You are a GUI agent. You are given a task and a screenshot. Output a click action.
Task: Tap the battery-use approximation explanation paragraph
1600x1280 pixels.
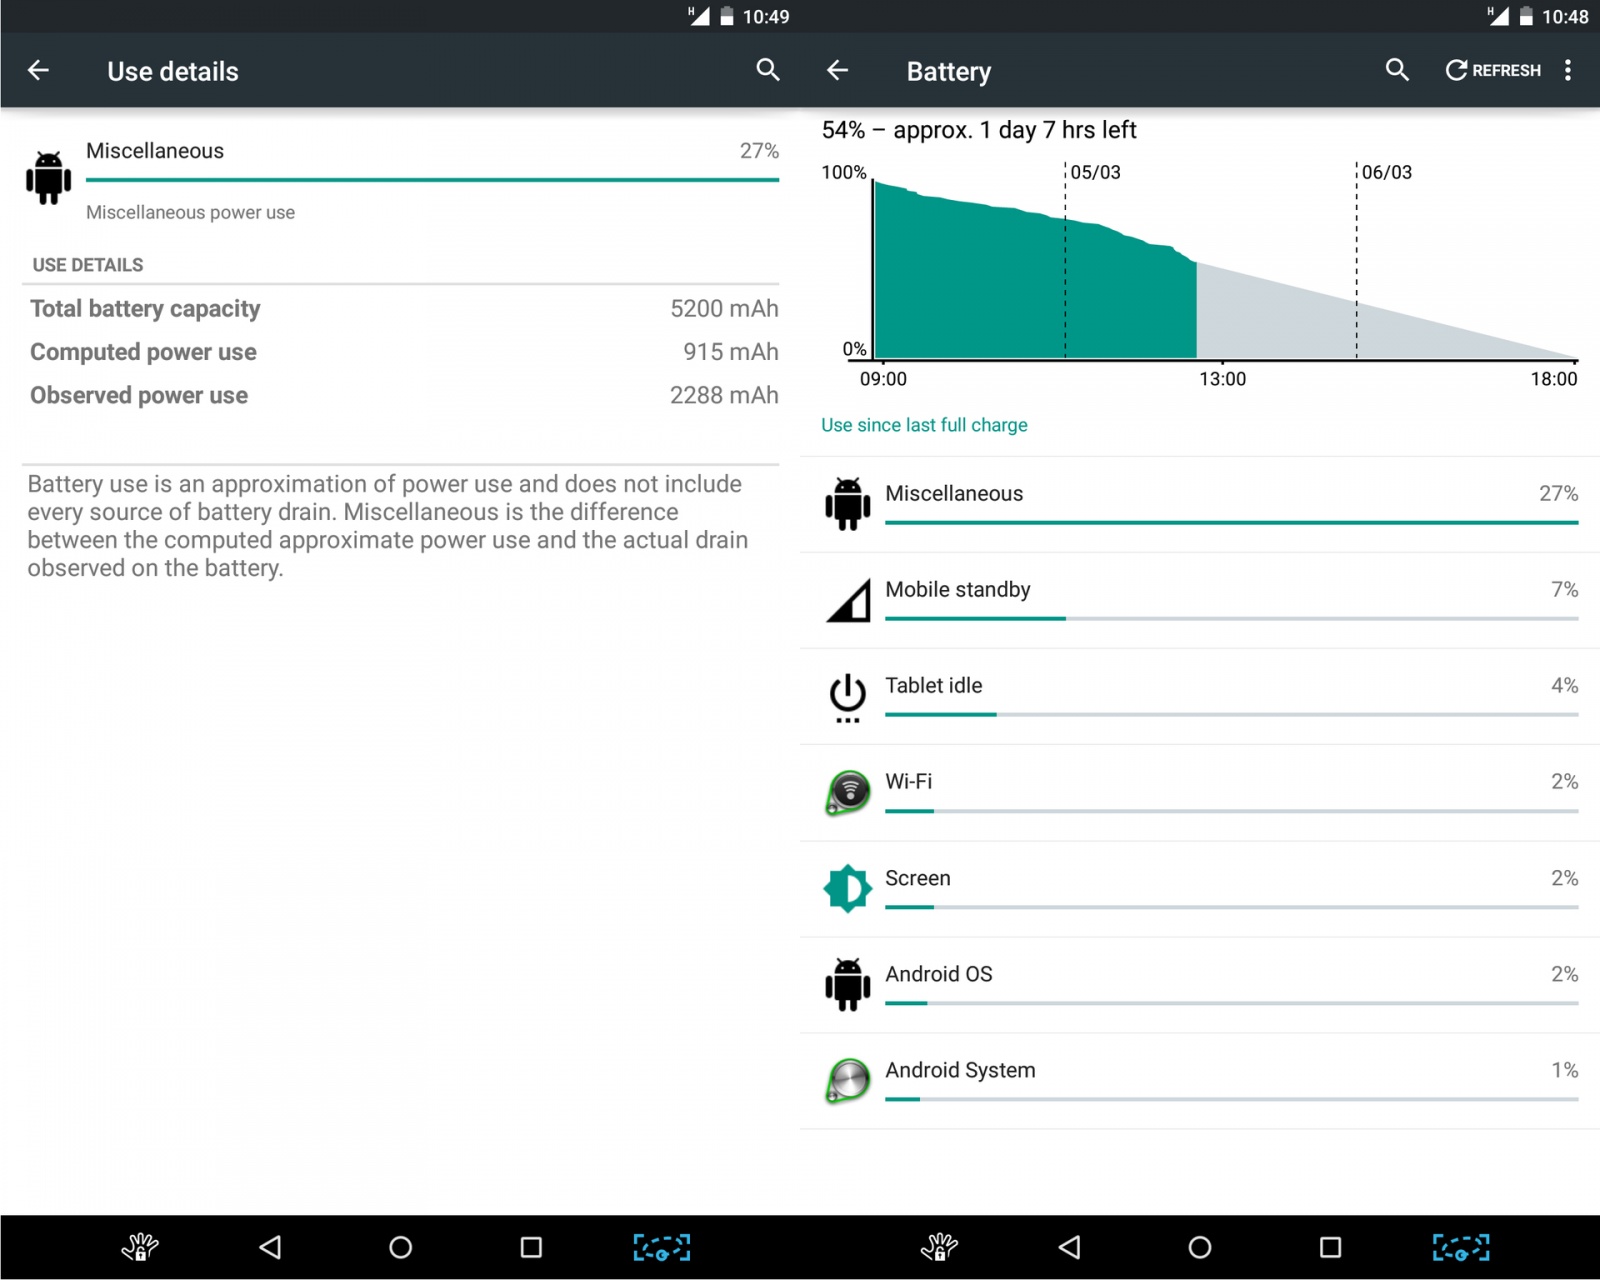pyautogui.click(x=388, y=526)
